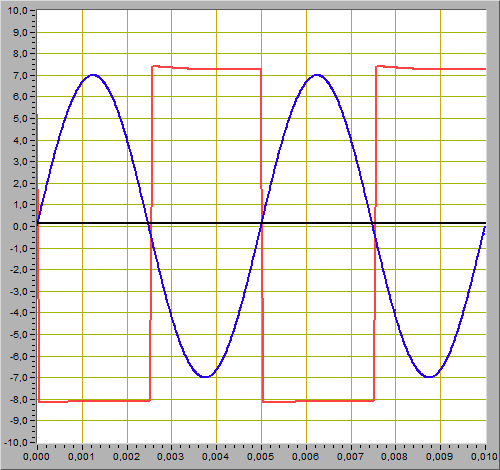Select the y-axis value "1,0"
The image size is (500, 470).
click(x=20, y=205)
